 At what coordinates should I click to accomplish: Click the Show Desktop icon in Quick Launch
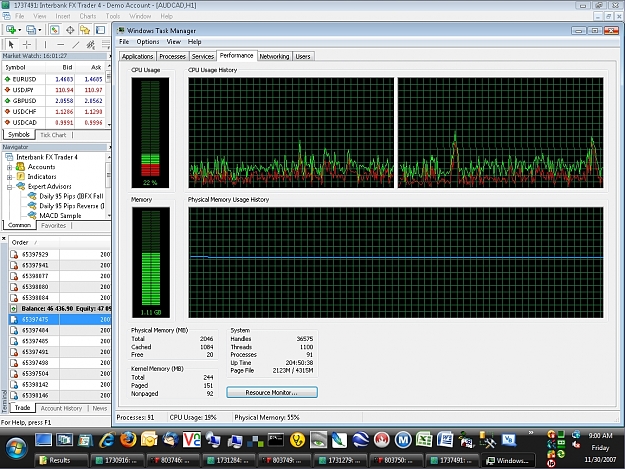click(x=43, y=440)
